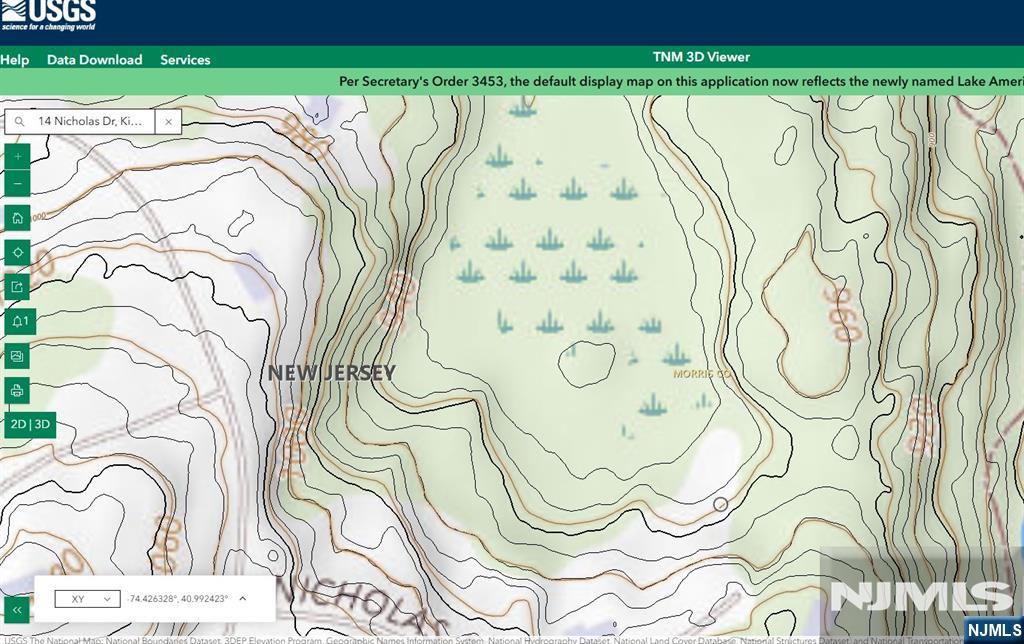Click the search magnifier icon
The height and width of the screenshot is (644, 1024).
coord(20,121)
